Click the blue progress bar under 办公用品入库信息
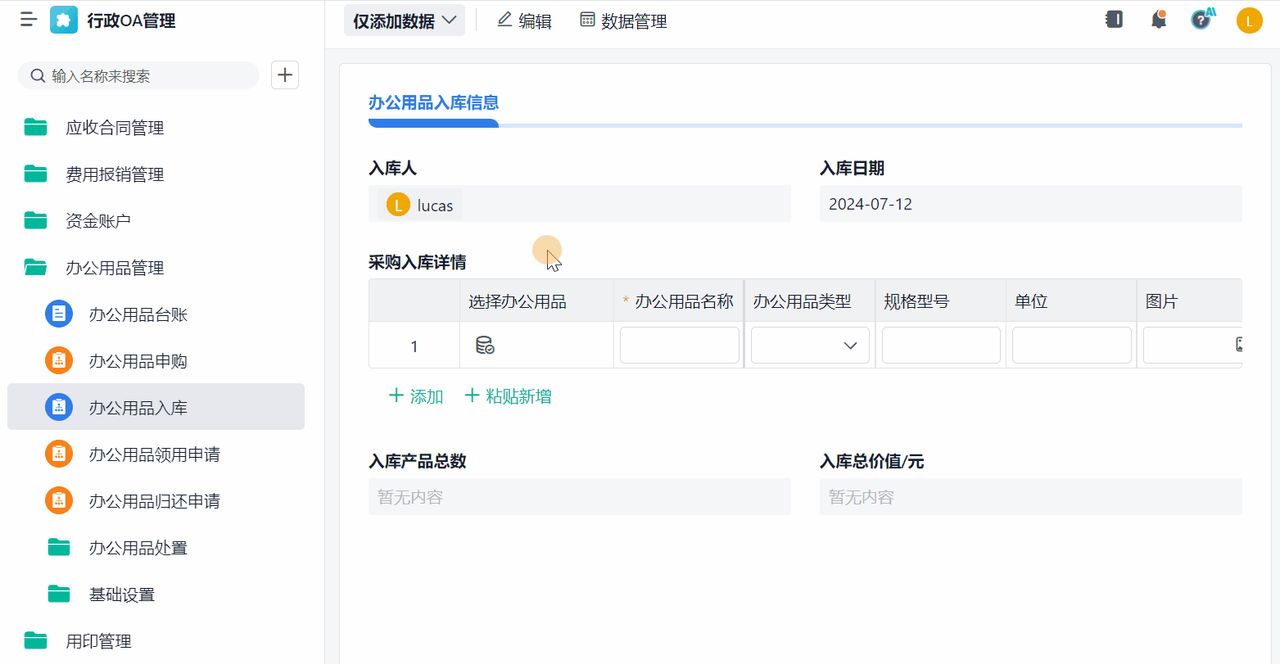Screen dimensions: 1280x664 pos(433,123)
